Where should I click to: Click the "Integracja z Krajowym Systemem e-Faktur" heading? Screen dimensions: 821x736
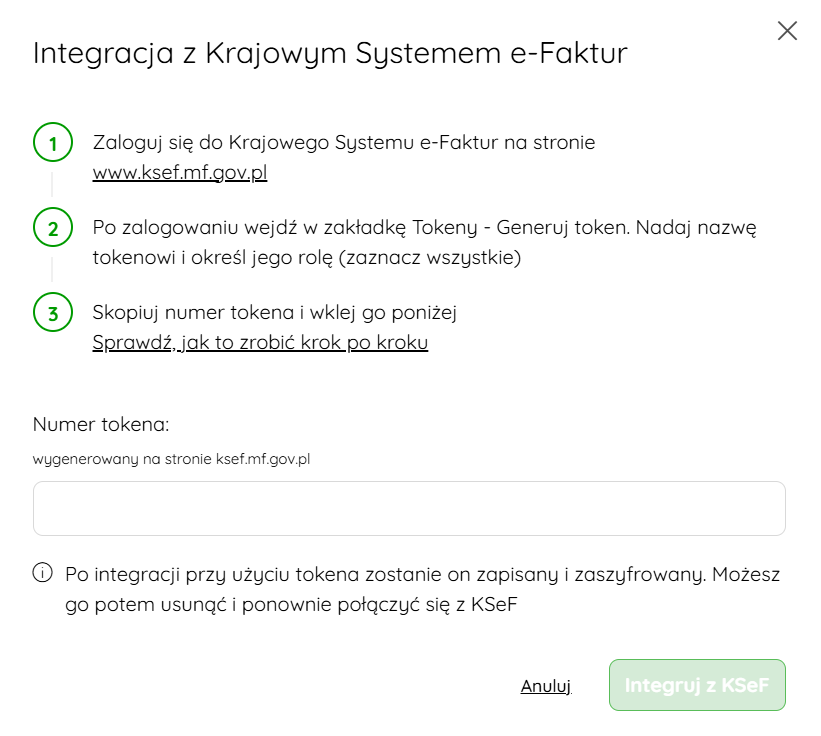330,53
